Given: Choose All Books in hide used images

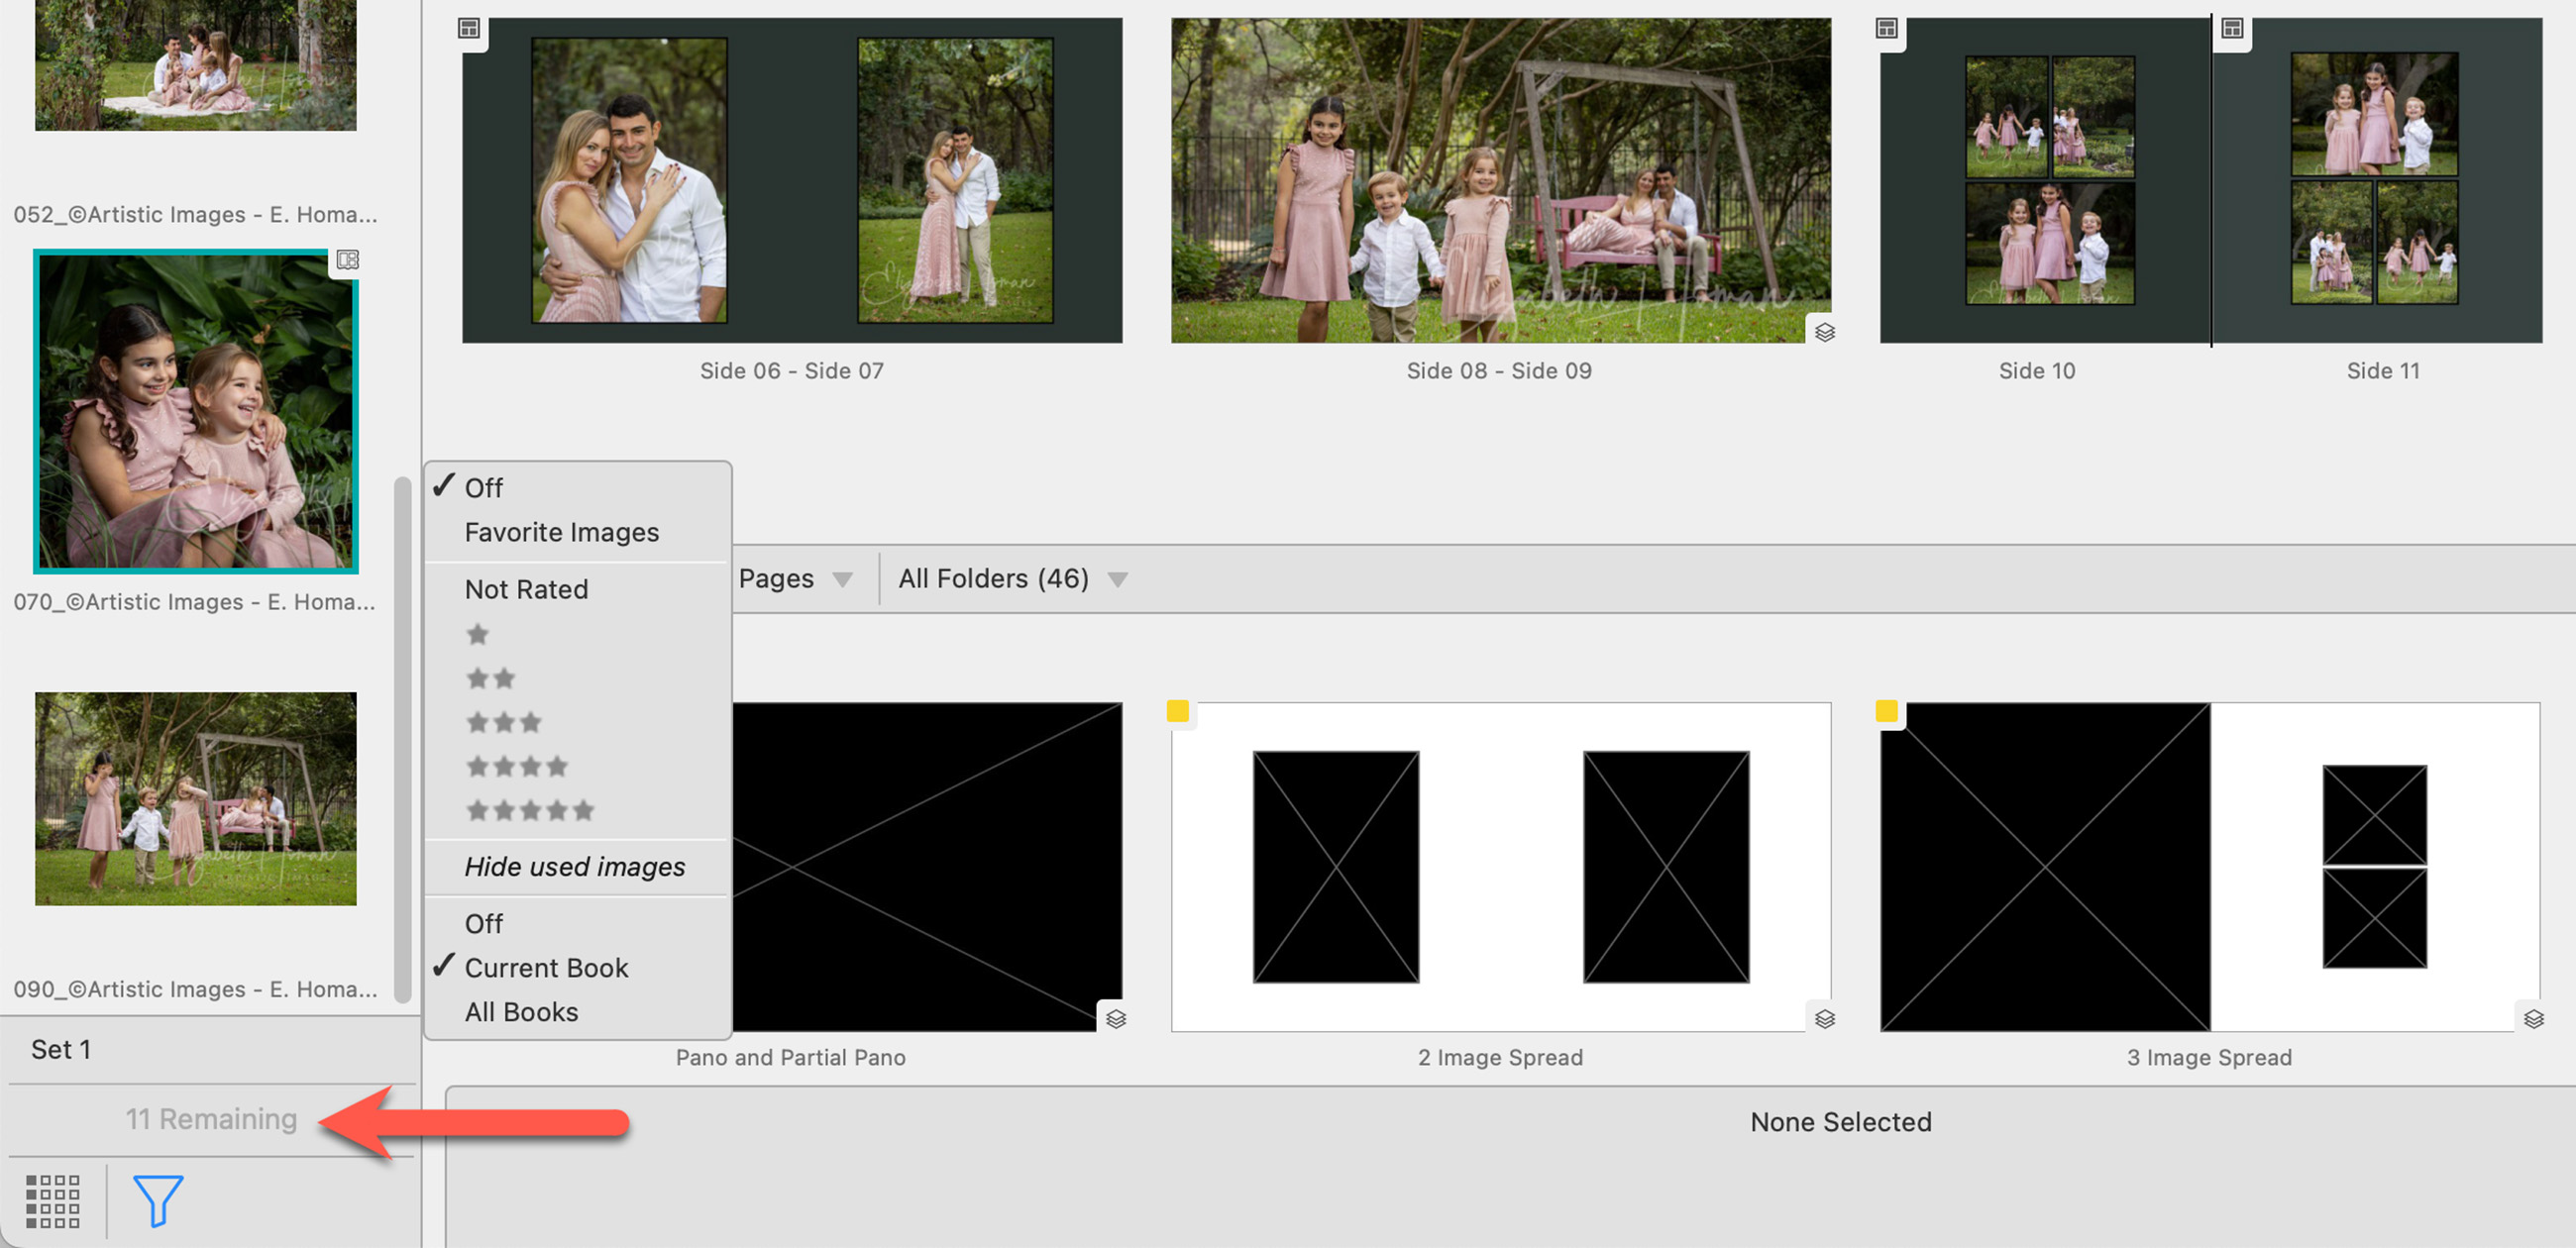Looking at the screenshot, I should tap(521, 1012).
